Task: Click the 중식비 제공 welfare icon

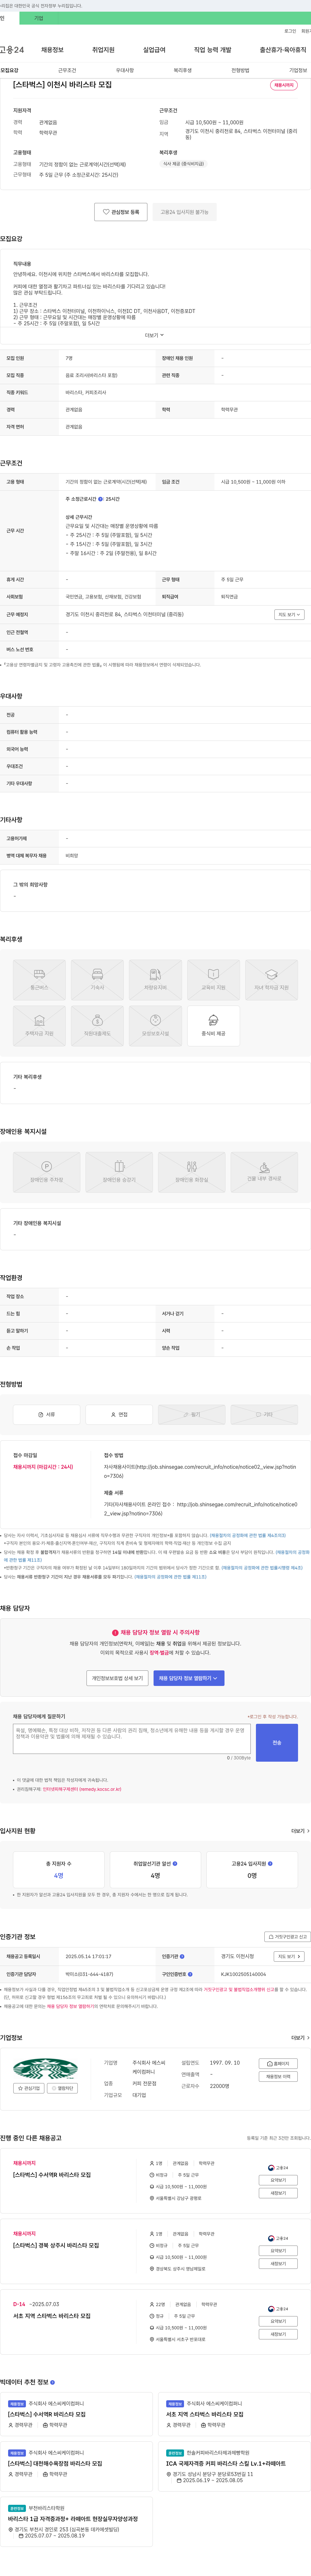Action: coord(213,1026)
